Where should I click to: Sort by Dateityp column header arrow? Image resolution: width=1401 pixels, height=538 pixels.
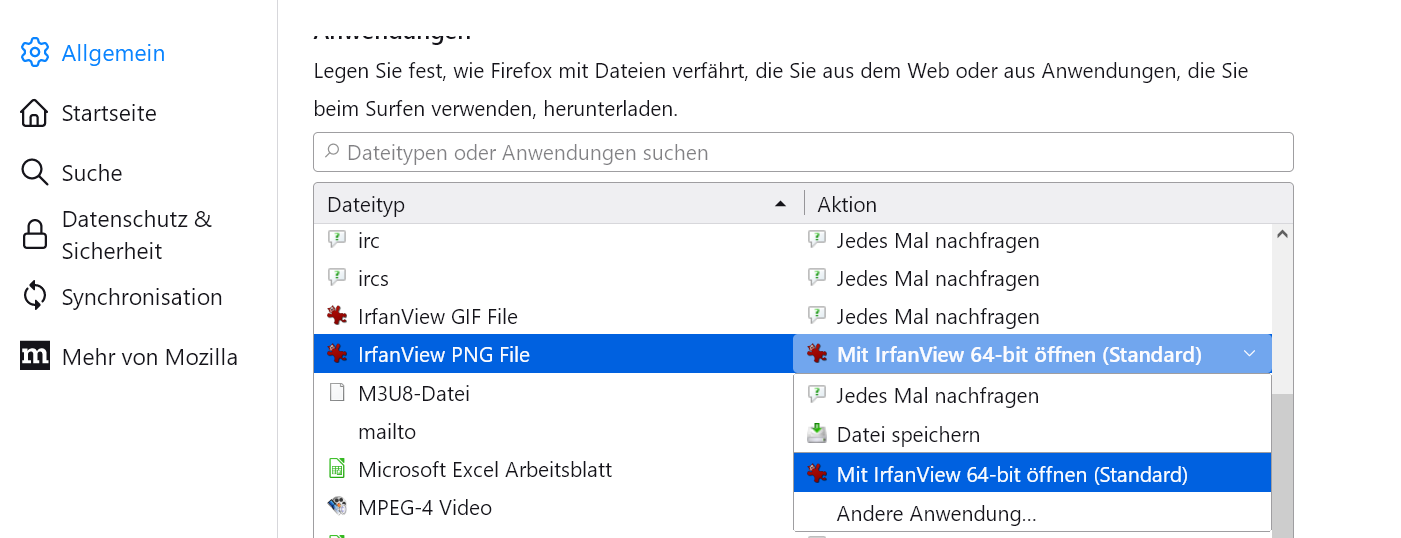click(780, 204)
